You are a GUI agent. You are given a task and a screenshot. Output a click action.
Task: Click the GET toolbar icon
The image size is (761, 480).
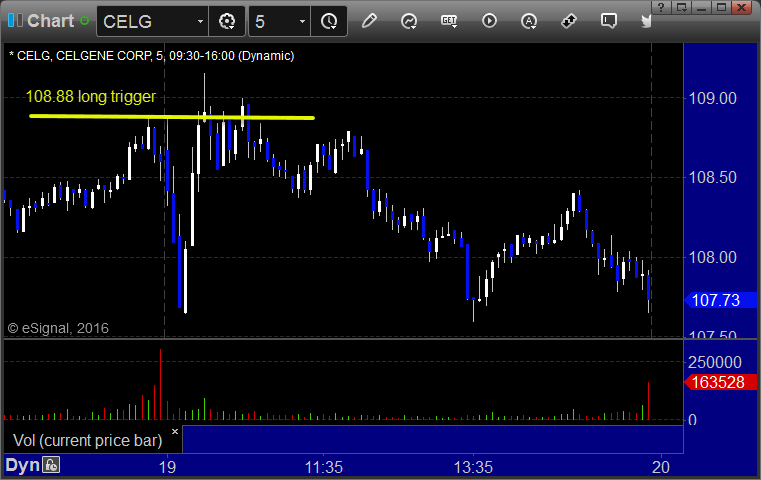point(449,21)
